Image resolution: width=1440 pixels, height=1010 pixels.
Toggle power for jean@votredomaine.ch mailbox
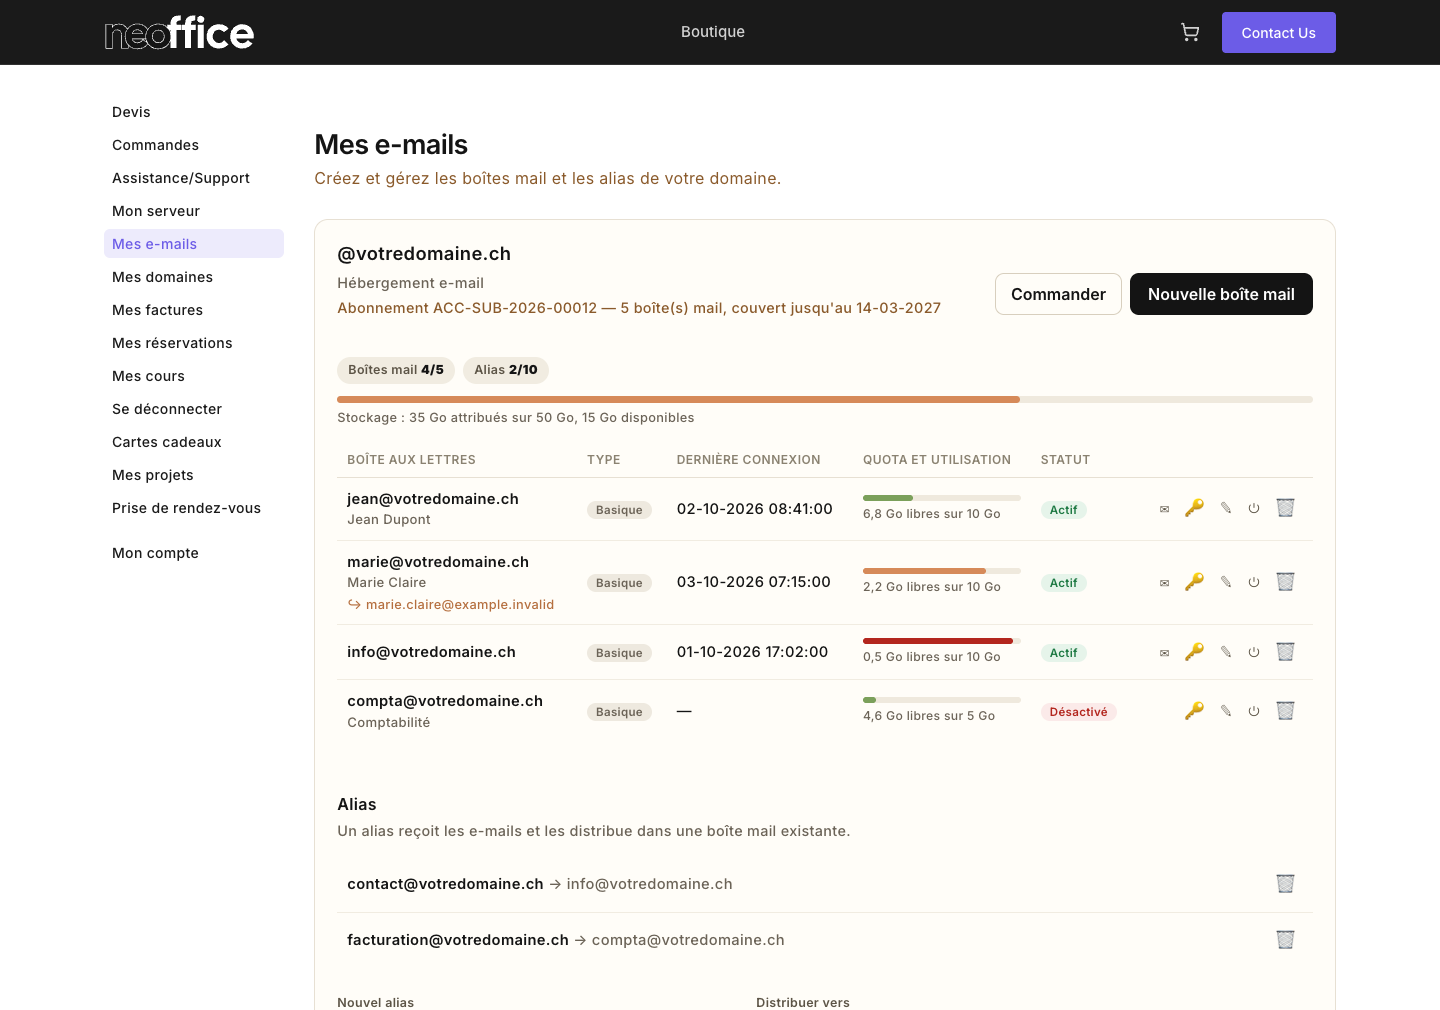1254,508
